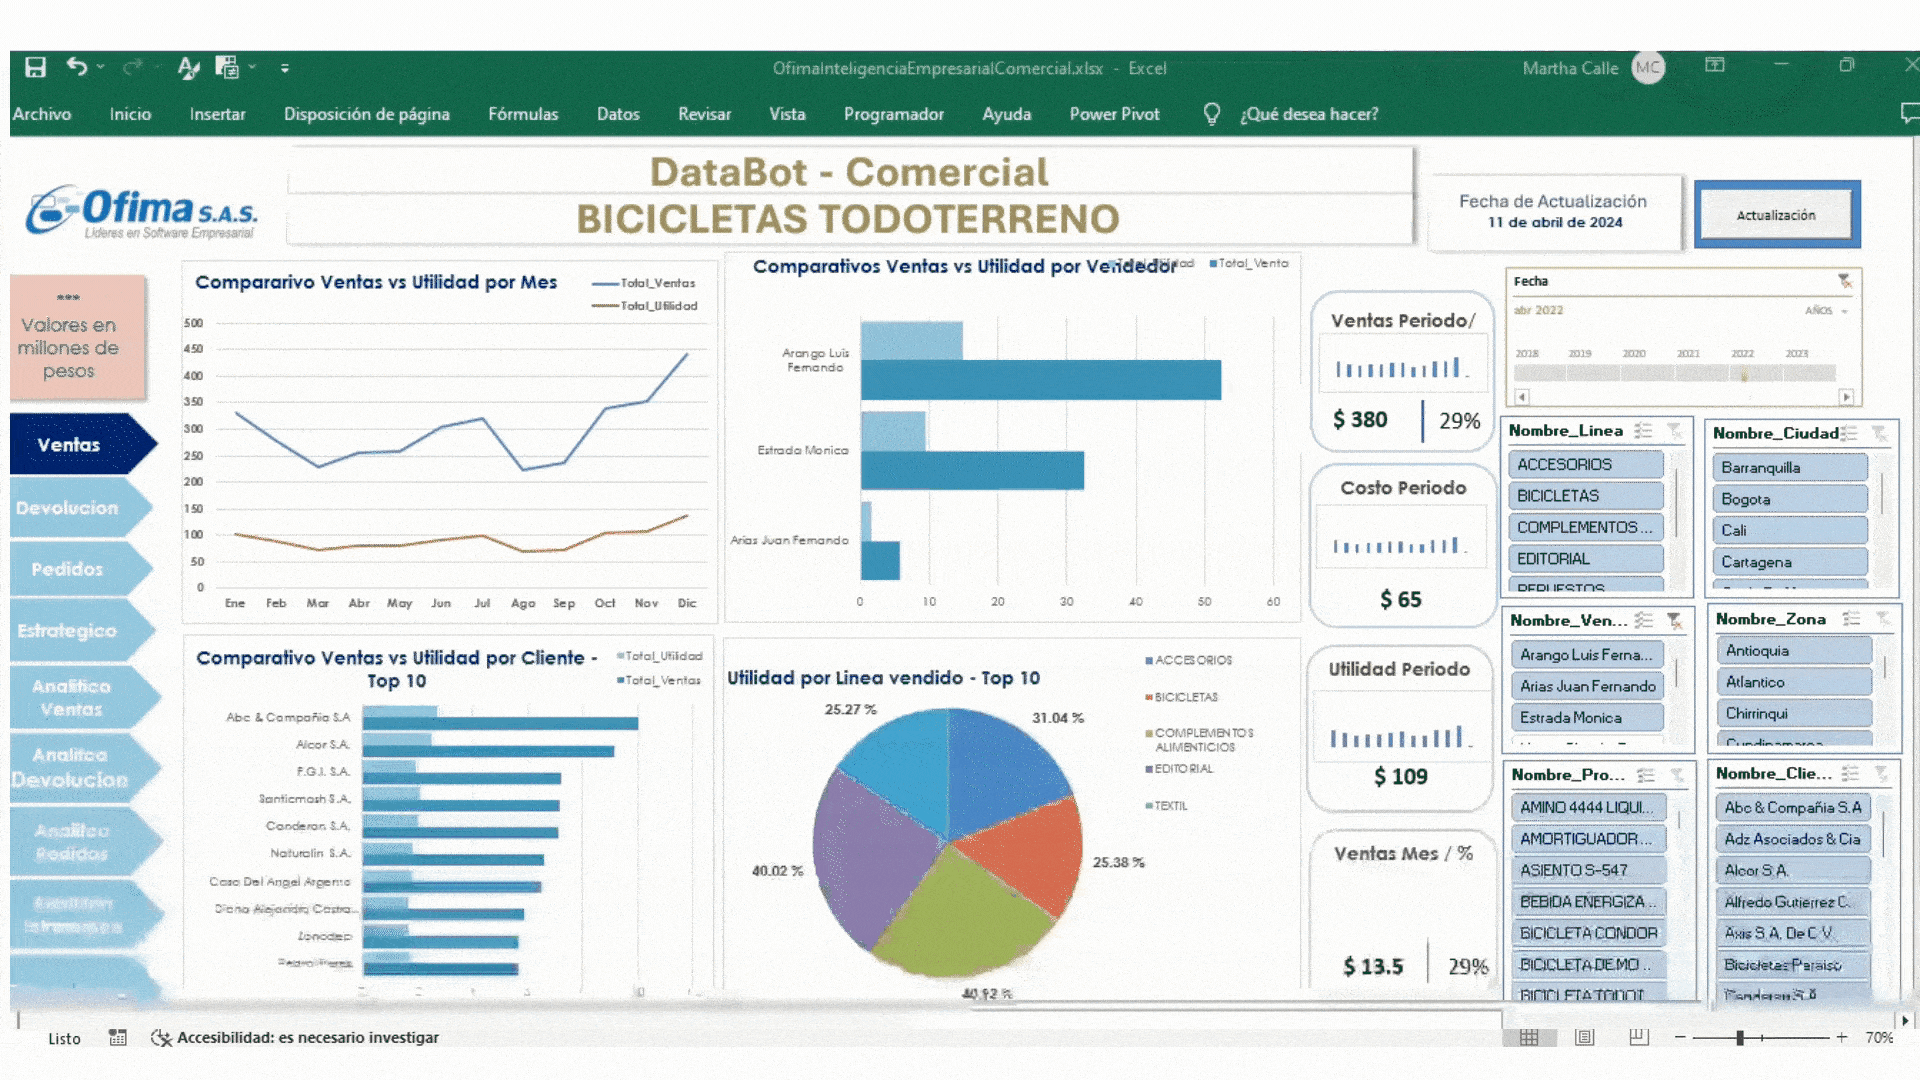Click the Actualización button
The image size is (1920, 1080).
point(1776,215)
